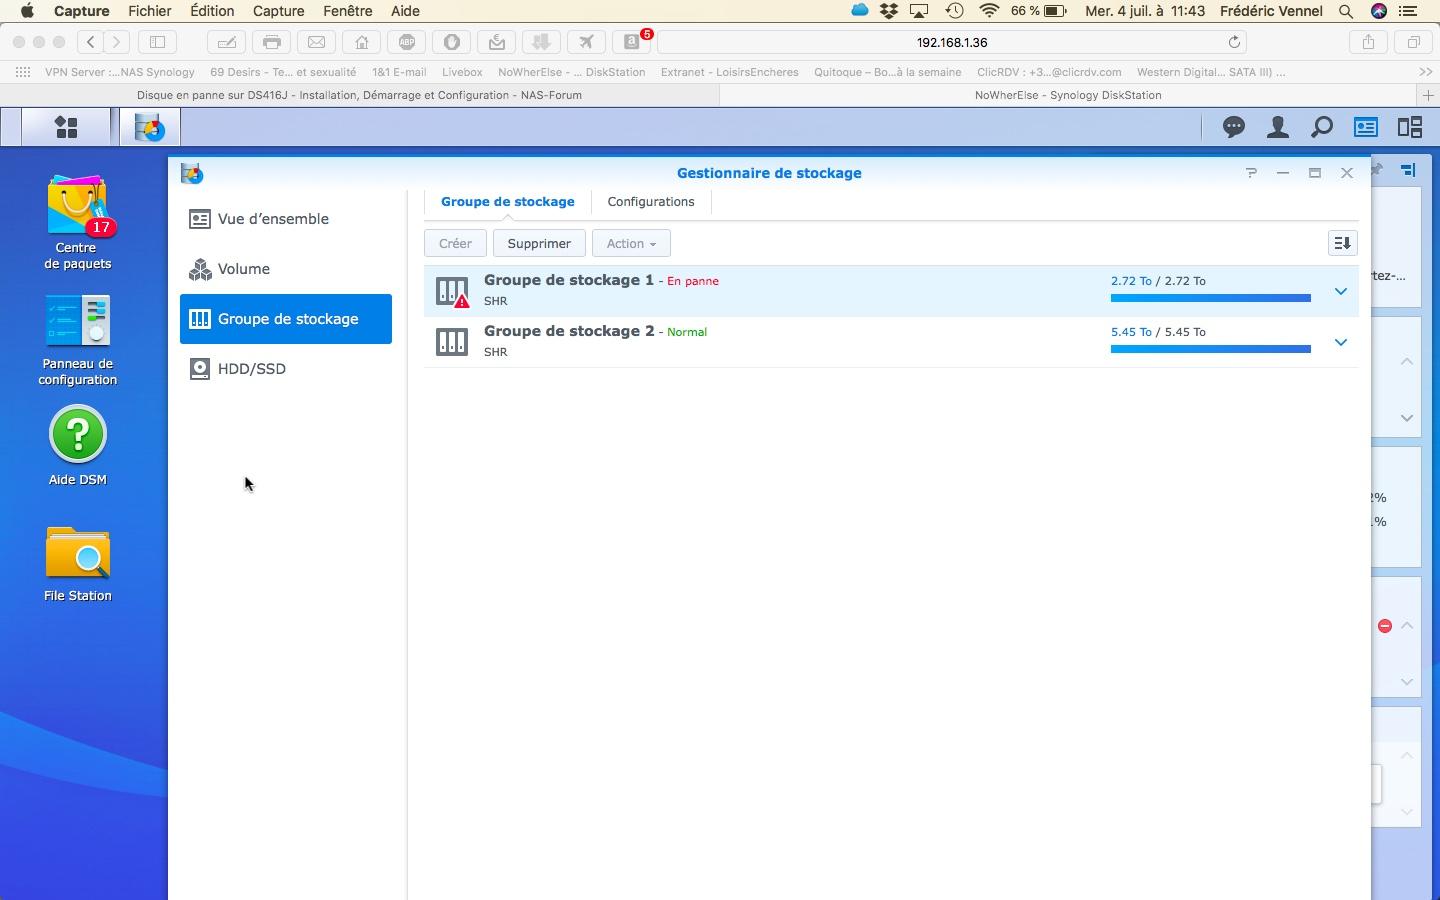
Task: Select Vue d'ensemble in sidebar
Action: pyautogui.click(x=273, y=219)
